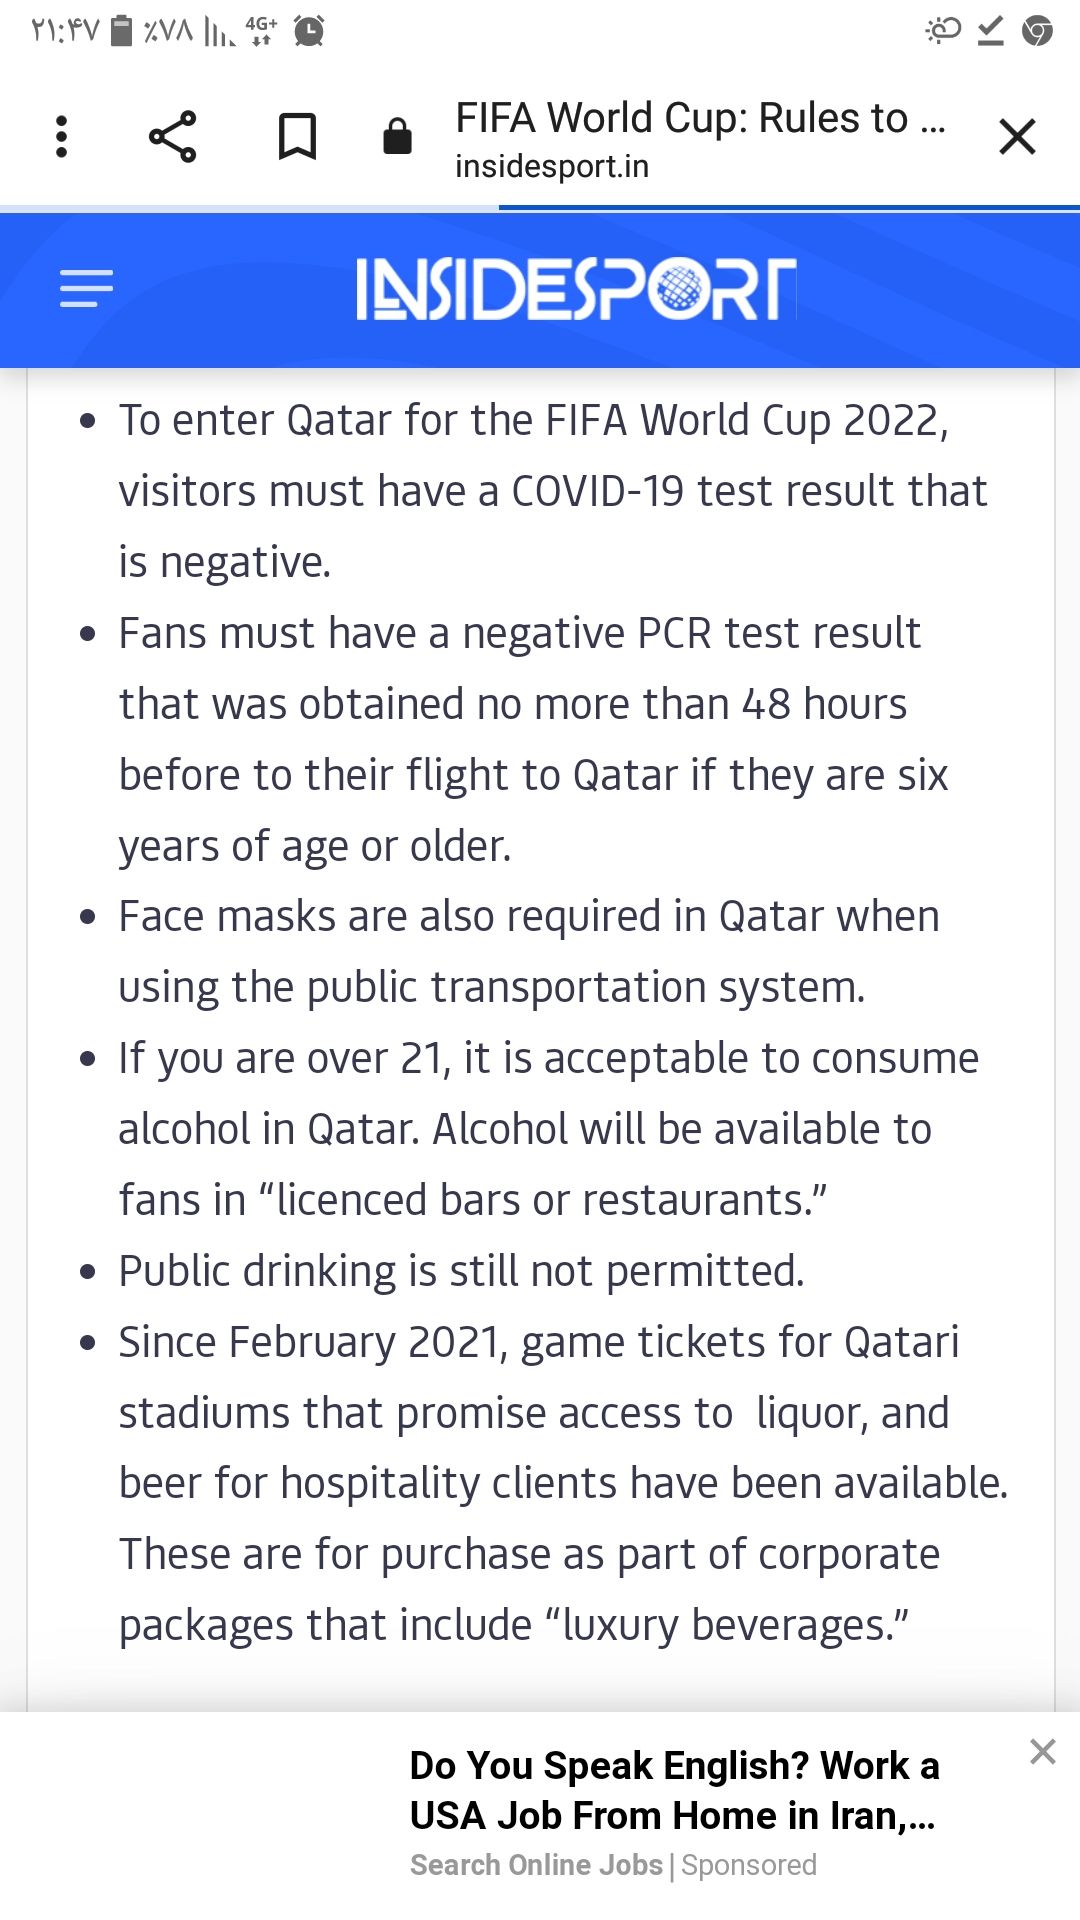
Task: Tap the Chrome icon in status bar
Action: pyautogui.click(x=1037, y=31)
